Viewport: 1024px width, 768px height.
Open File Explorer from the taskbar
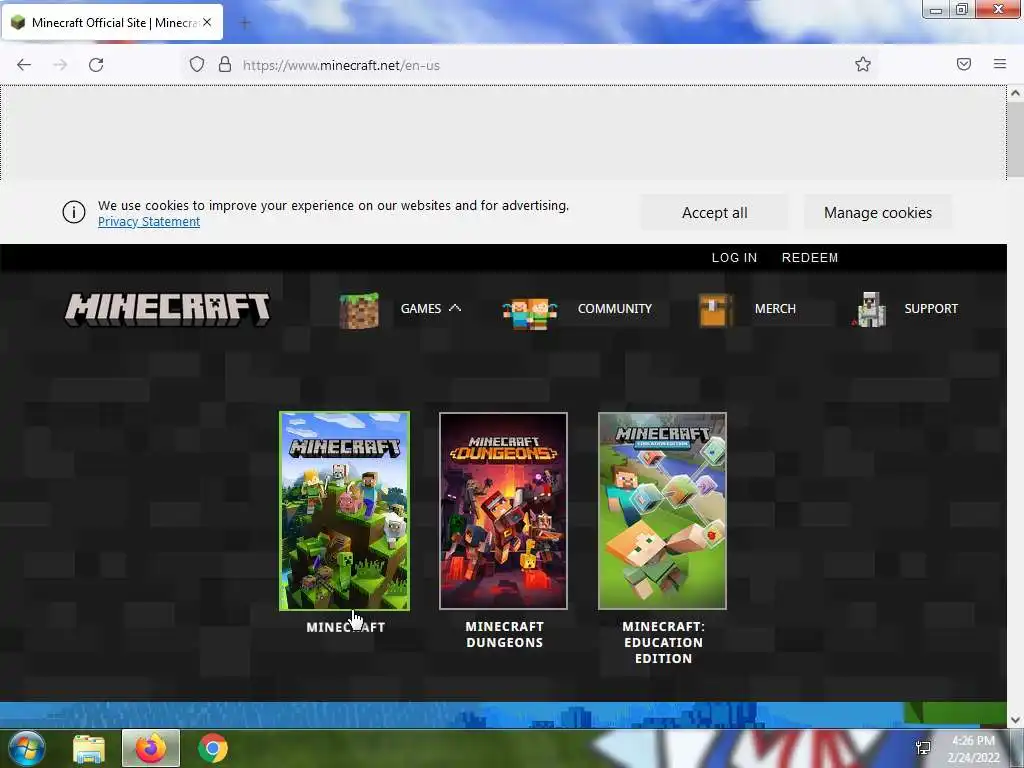[89, 748]
